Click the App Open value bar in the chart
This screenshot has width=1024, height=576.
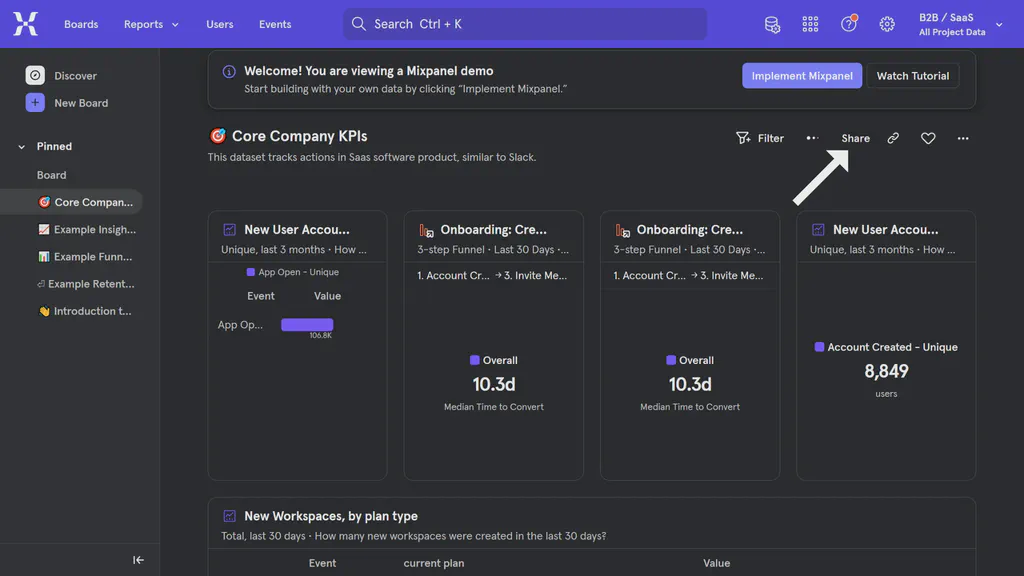[x=307, y=323]
